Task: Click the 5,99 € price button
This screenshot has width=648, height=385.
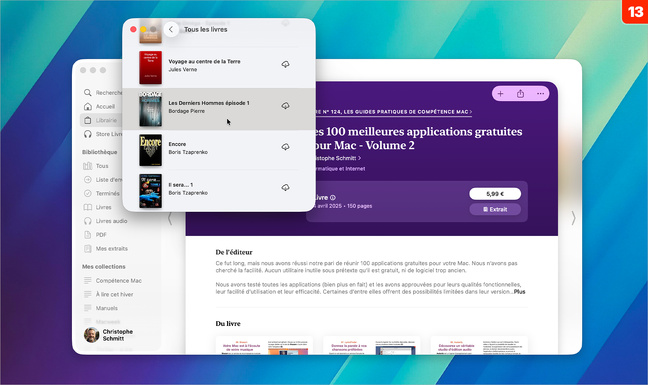Action: click(x=495, y=194)
